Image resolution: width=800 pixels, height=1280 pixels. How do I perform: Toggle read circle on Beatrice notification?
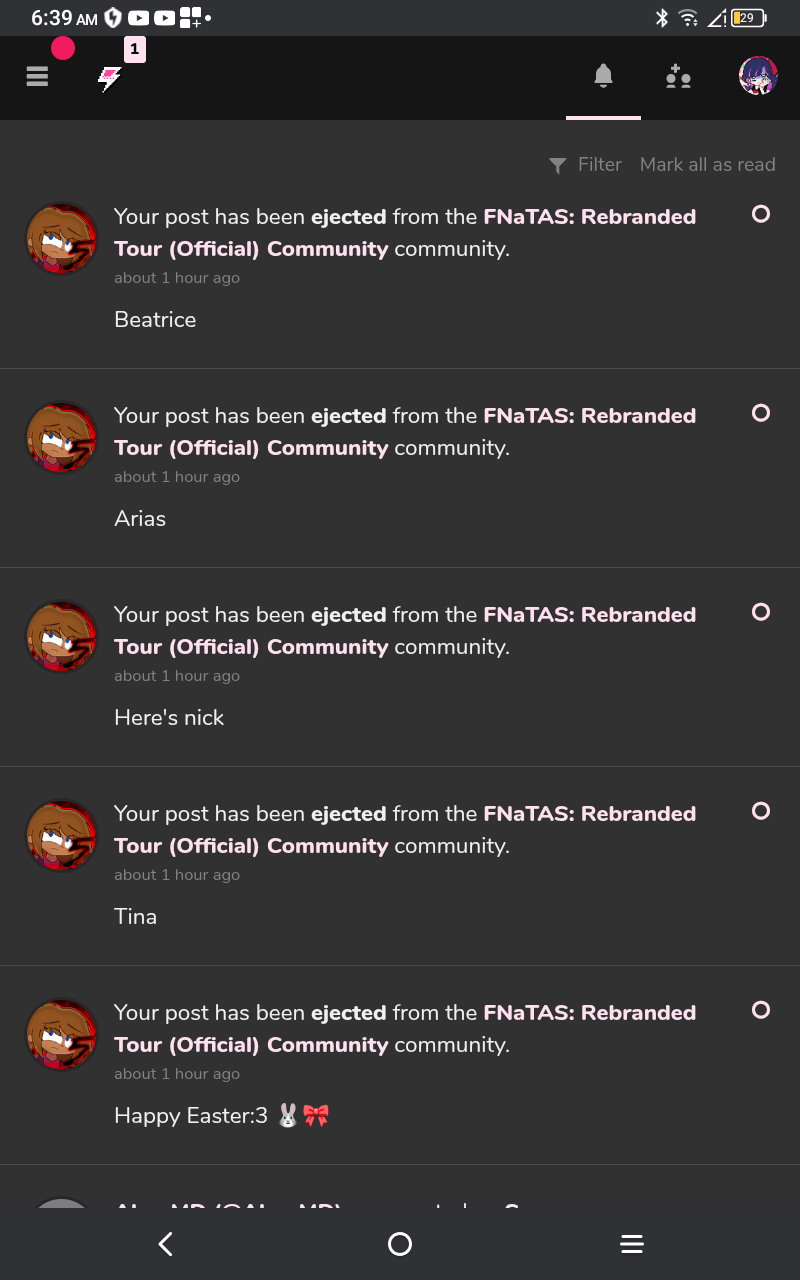pyautogui.click(x=761, y=213)
